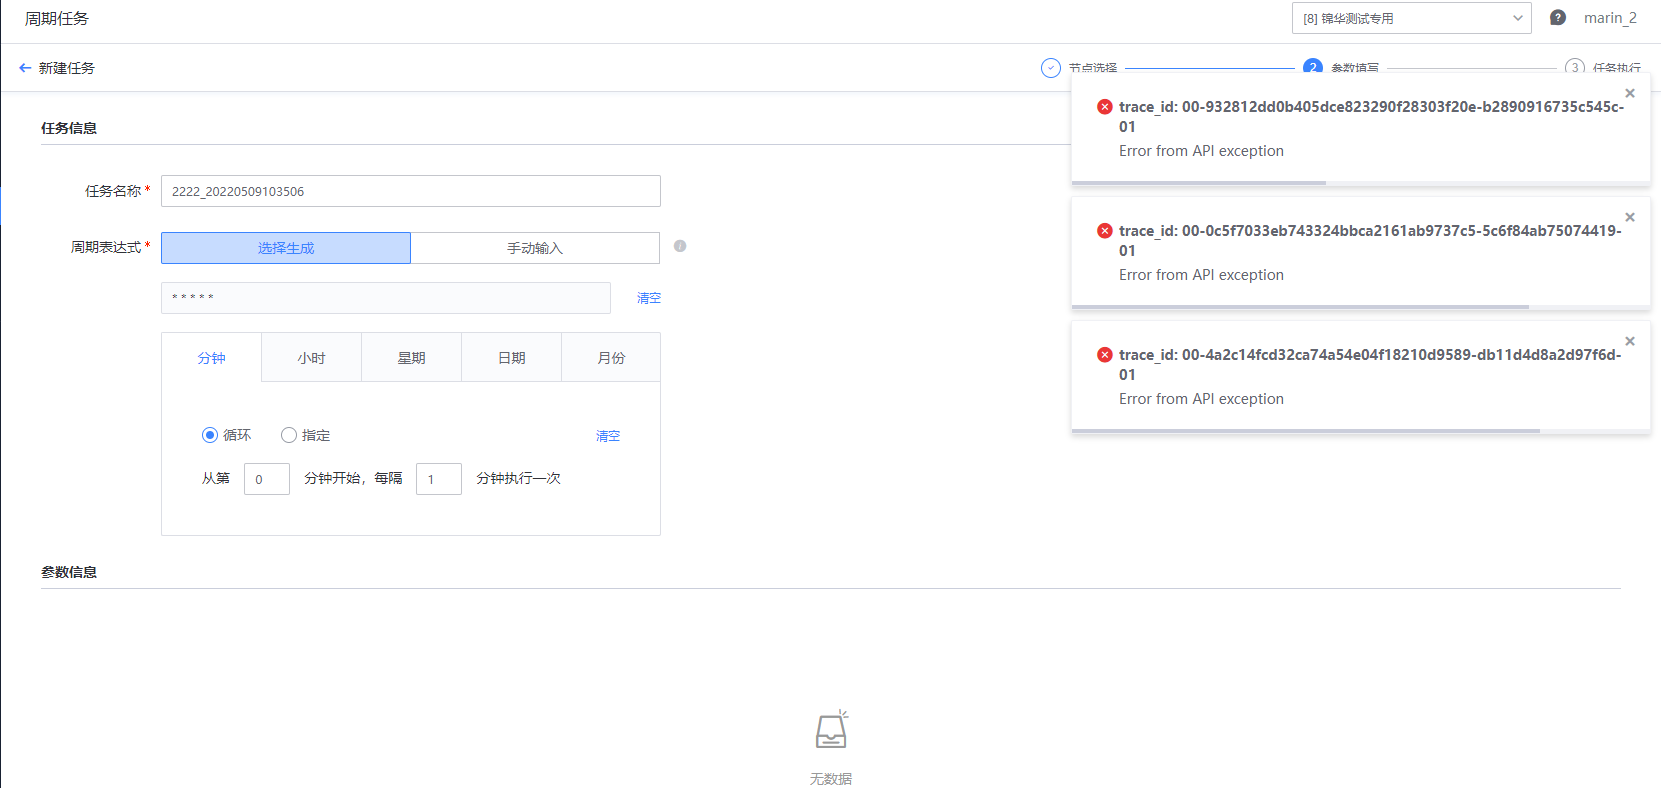This screenshot has height=788, width=1661.
Task: Choose the 选择生成 expression mode
Action: click(x=286, y=248)
